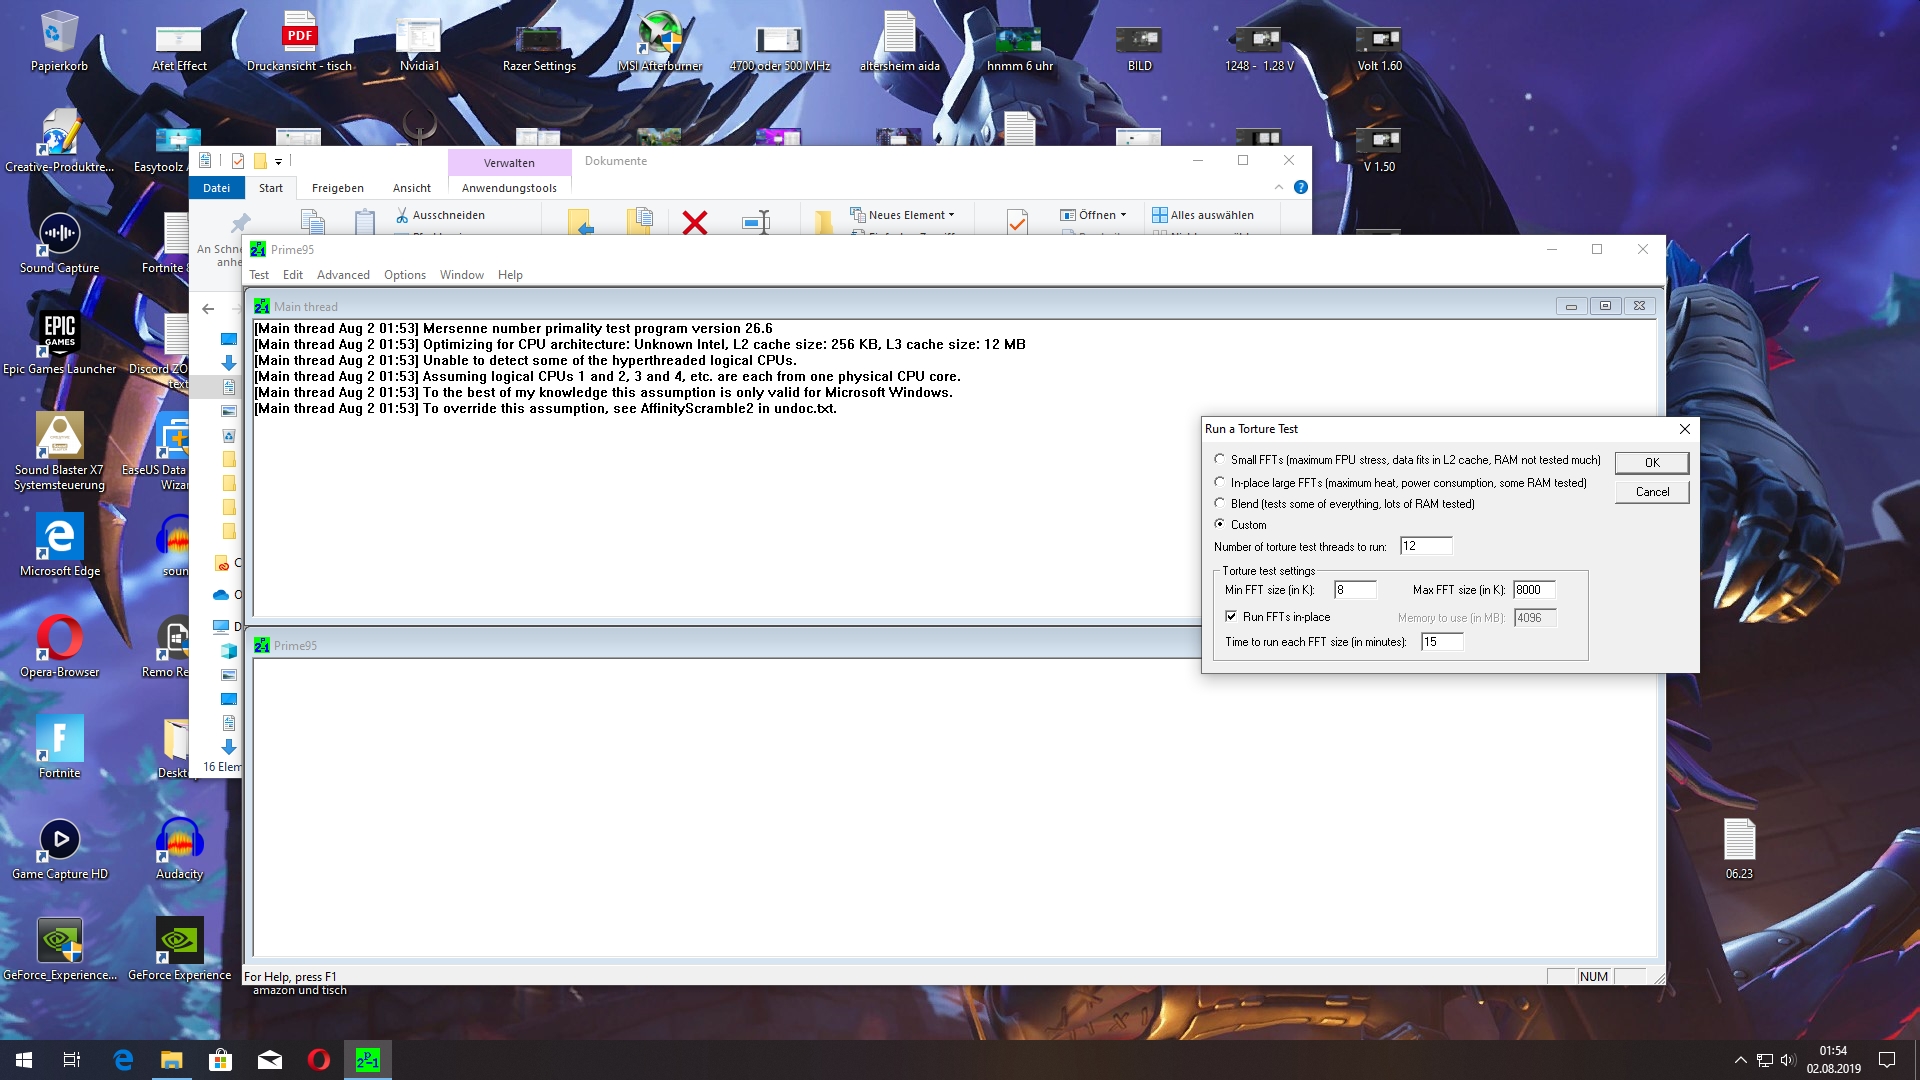This screenshot has width=1920, height=1080.
Task: Click the Explorer help question mark icon
Action: (x=1300, y=187)
